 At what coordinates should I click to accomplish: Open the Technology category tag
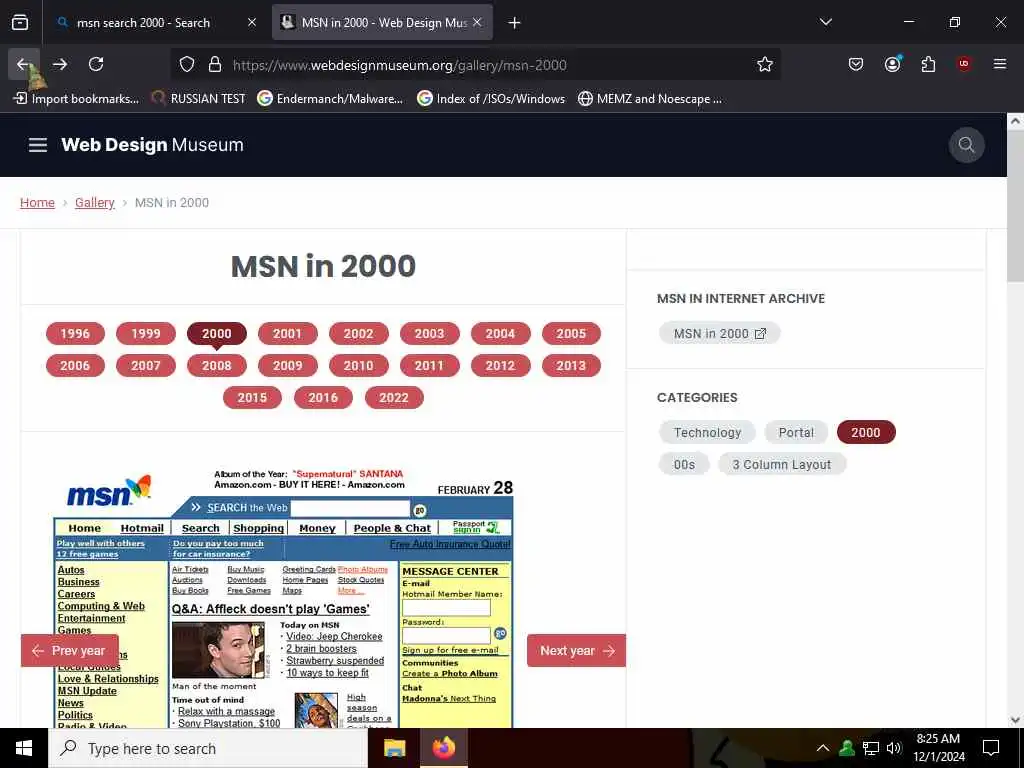(707, 432)
